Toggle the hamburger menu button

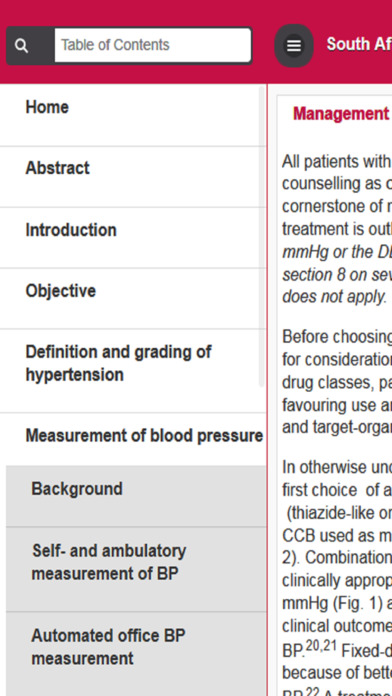click(294, 46)
